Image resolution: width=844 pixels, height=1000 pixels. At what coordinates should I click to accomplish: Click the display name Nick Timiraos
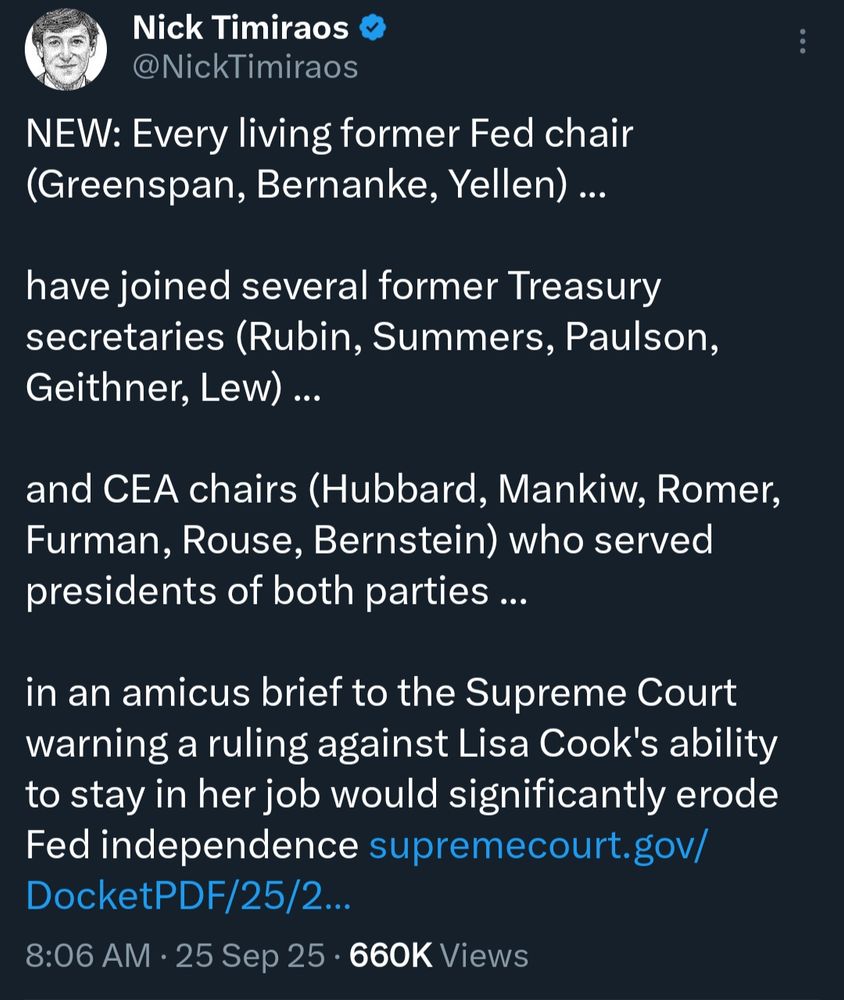tap(240, 30)
